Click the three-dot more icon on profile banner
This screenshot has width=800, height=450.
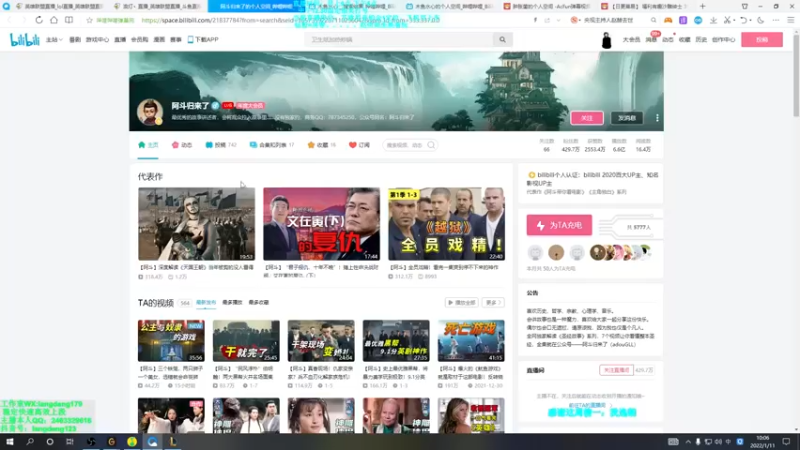click(x=657, y=118)
